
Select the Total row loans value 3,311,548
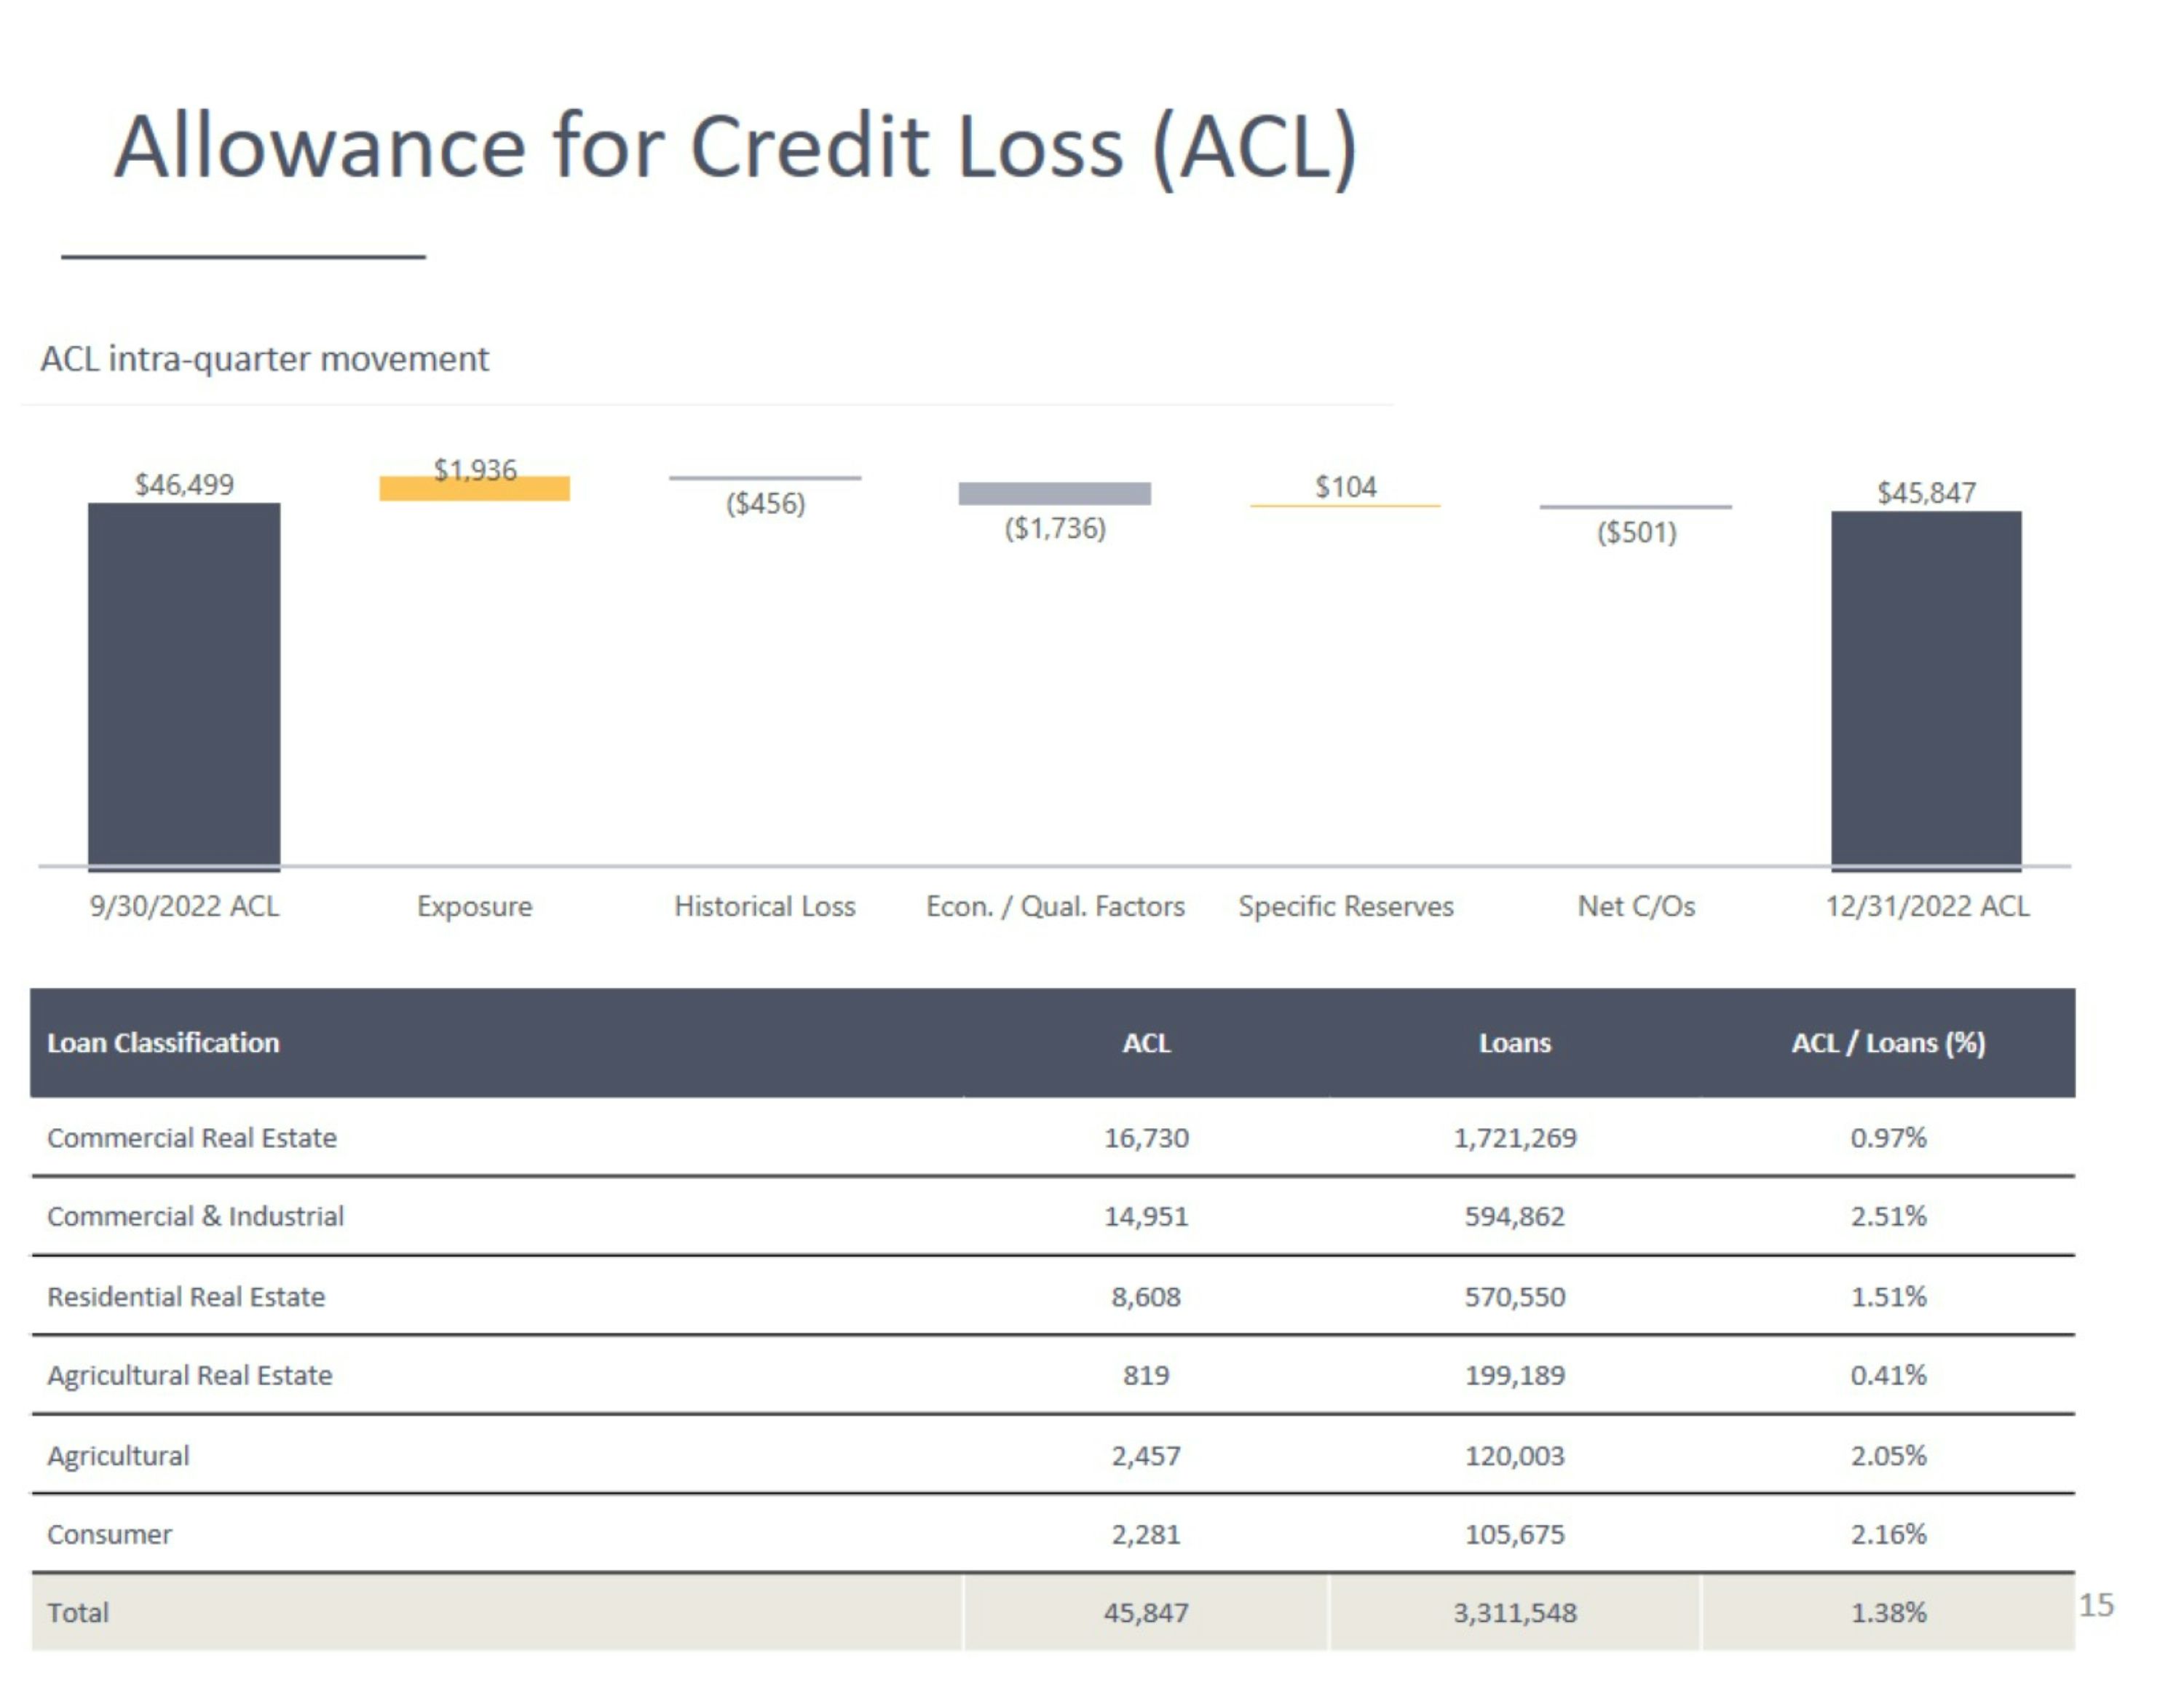click(1515, 1613)
